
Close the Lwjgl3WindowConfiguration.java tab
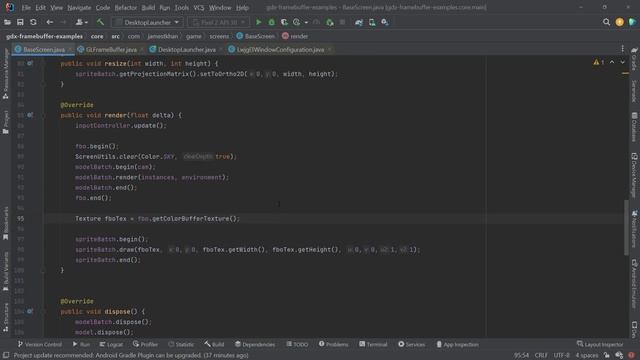[329, 50]
